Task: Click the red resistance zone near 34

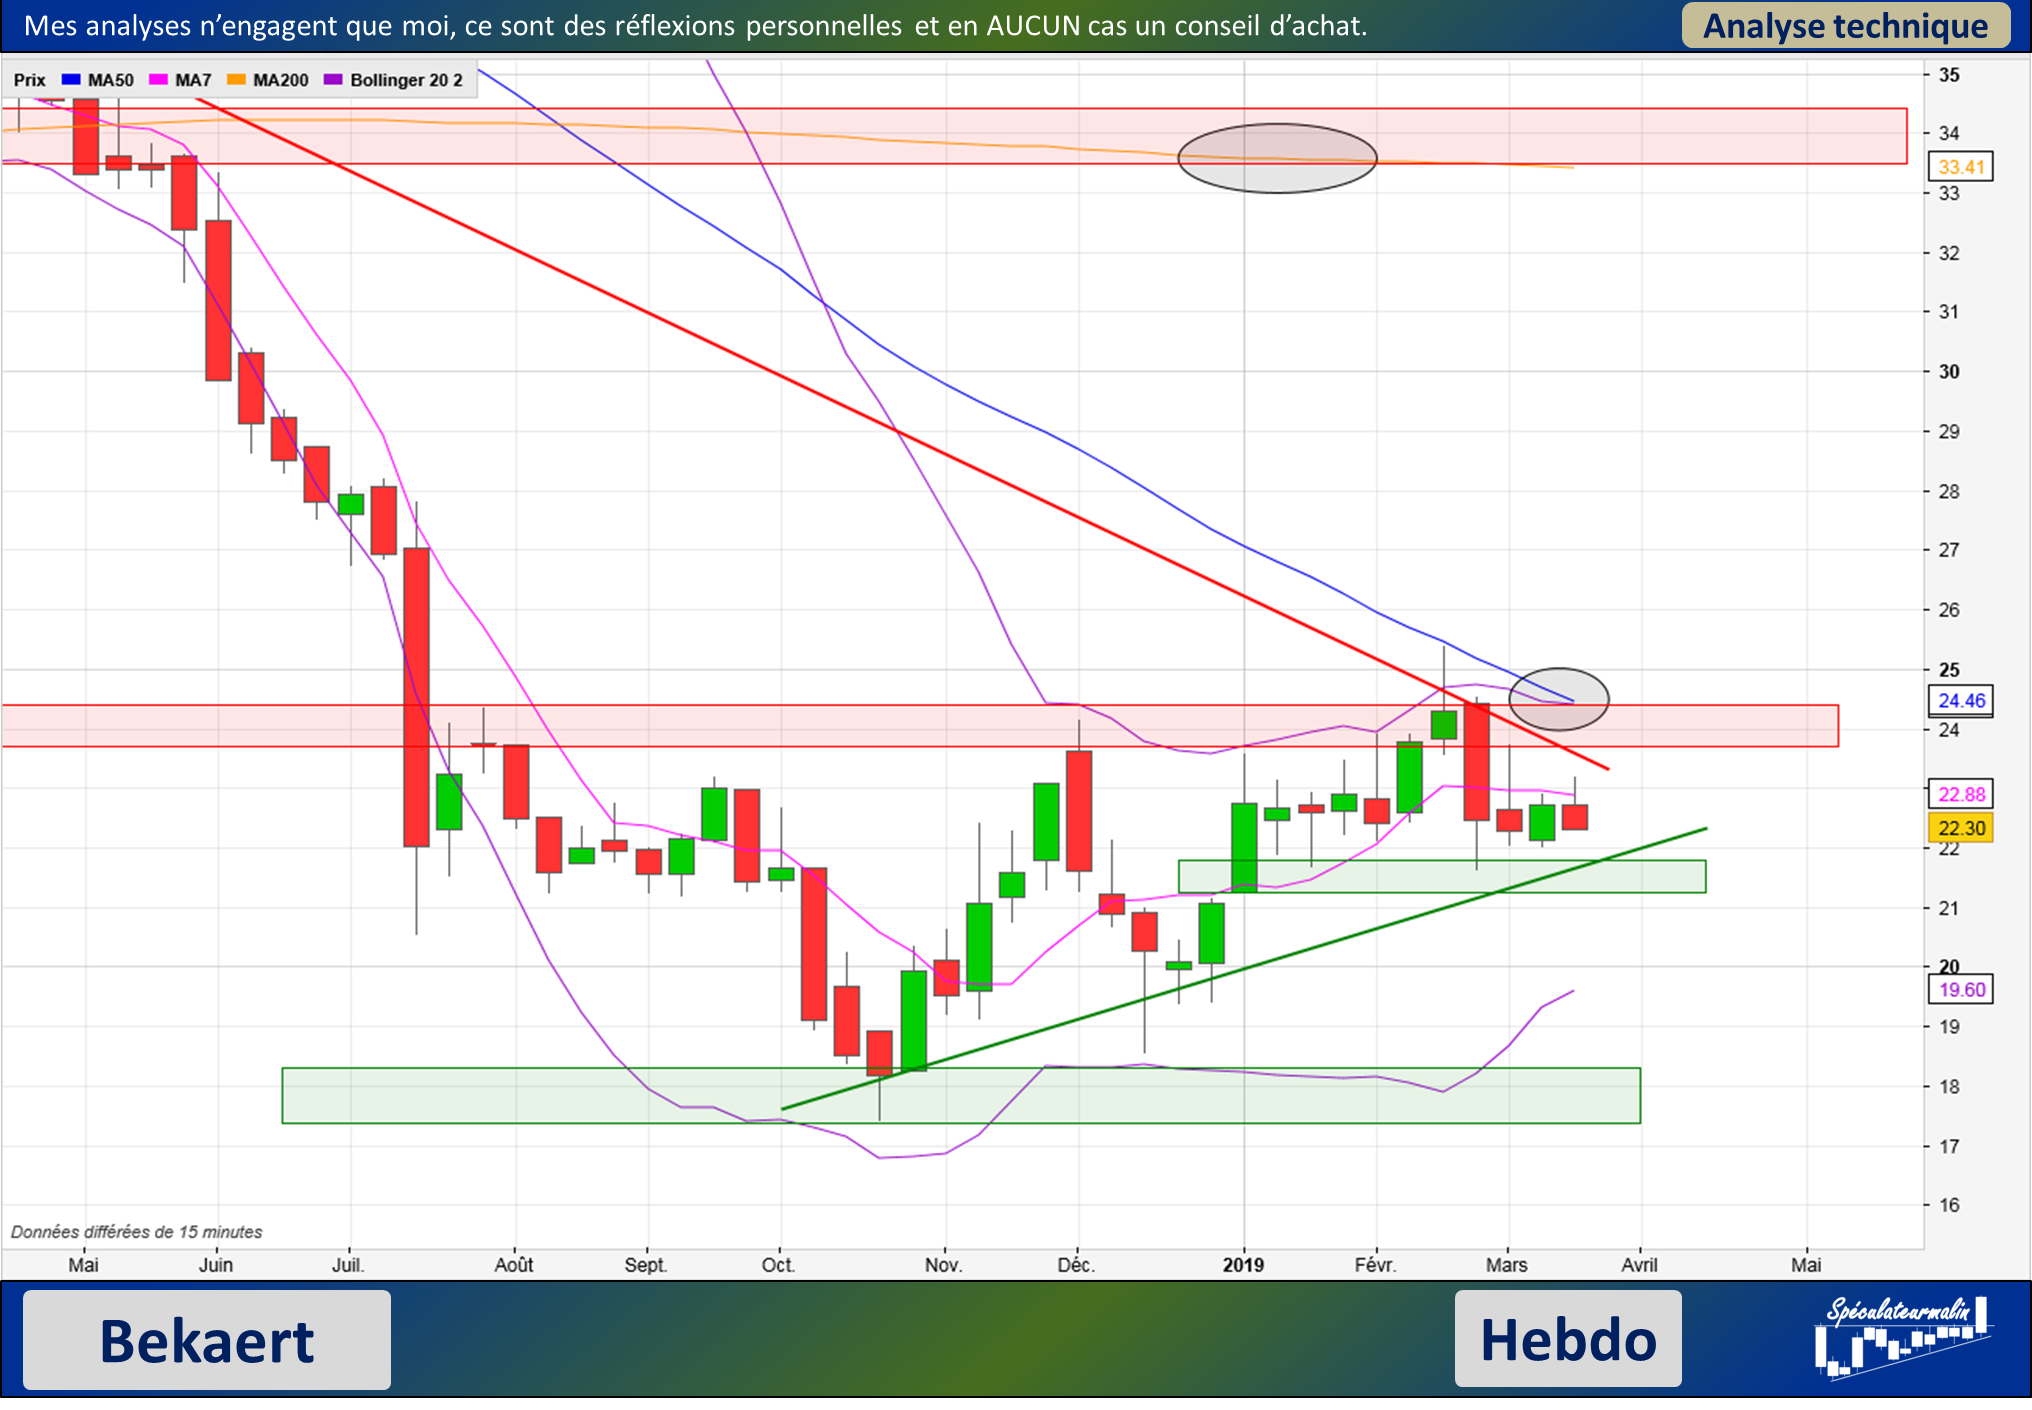Action: tap(954, 136)
